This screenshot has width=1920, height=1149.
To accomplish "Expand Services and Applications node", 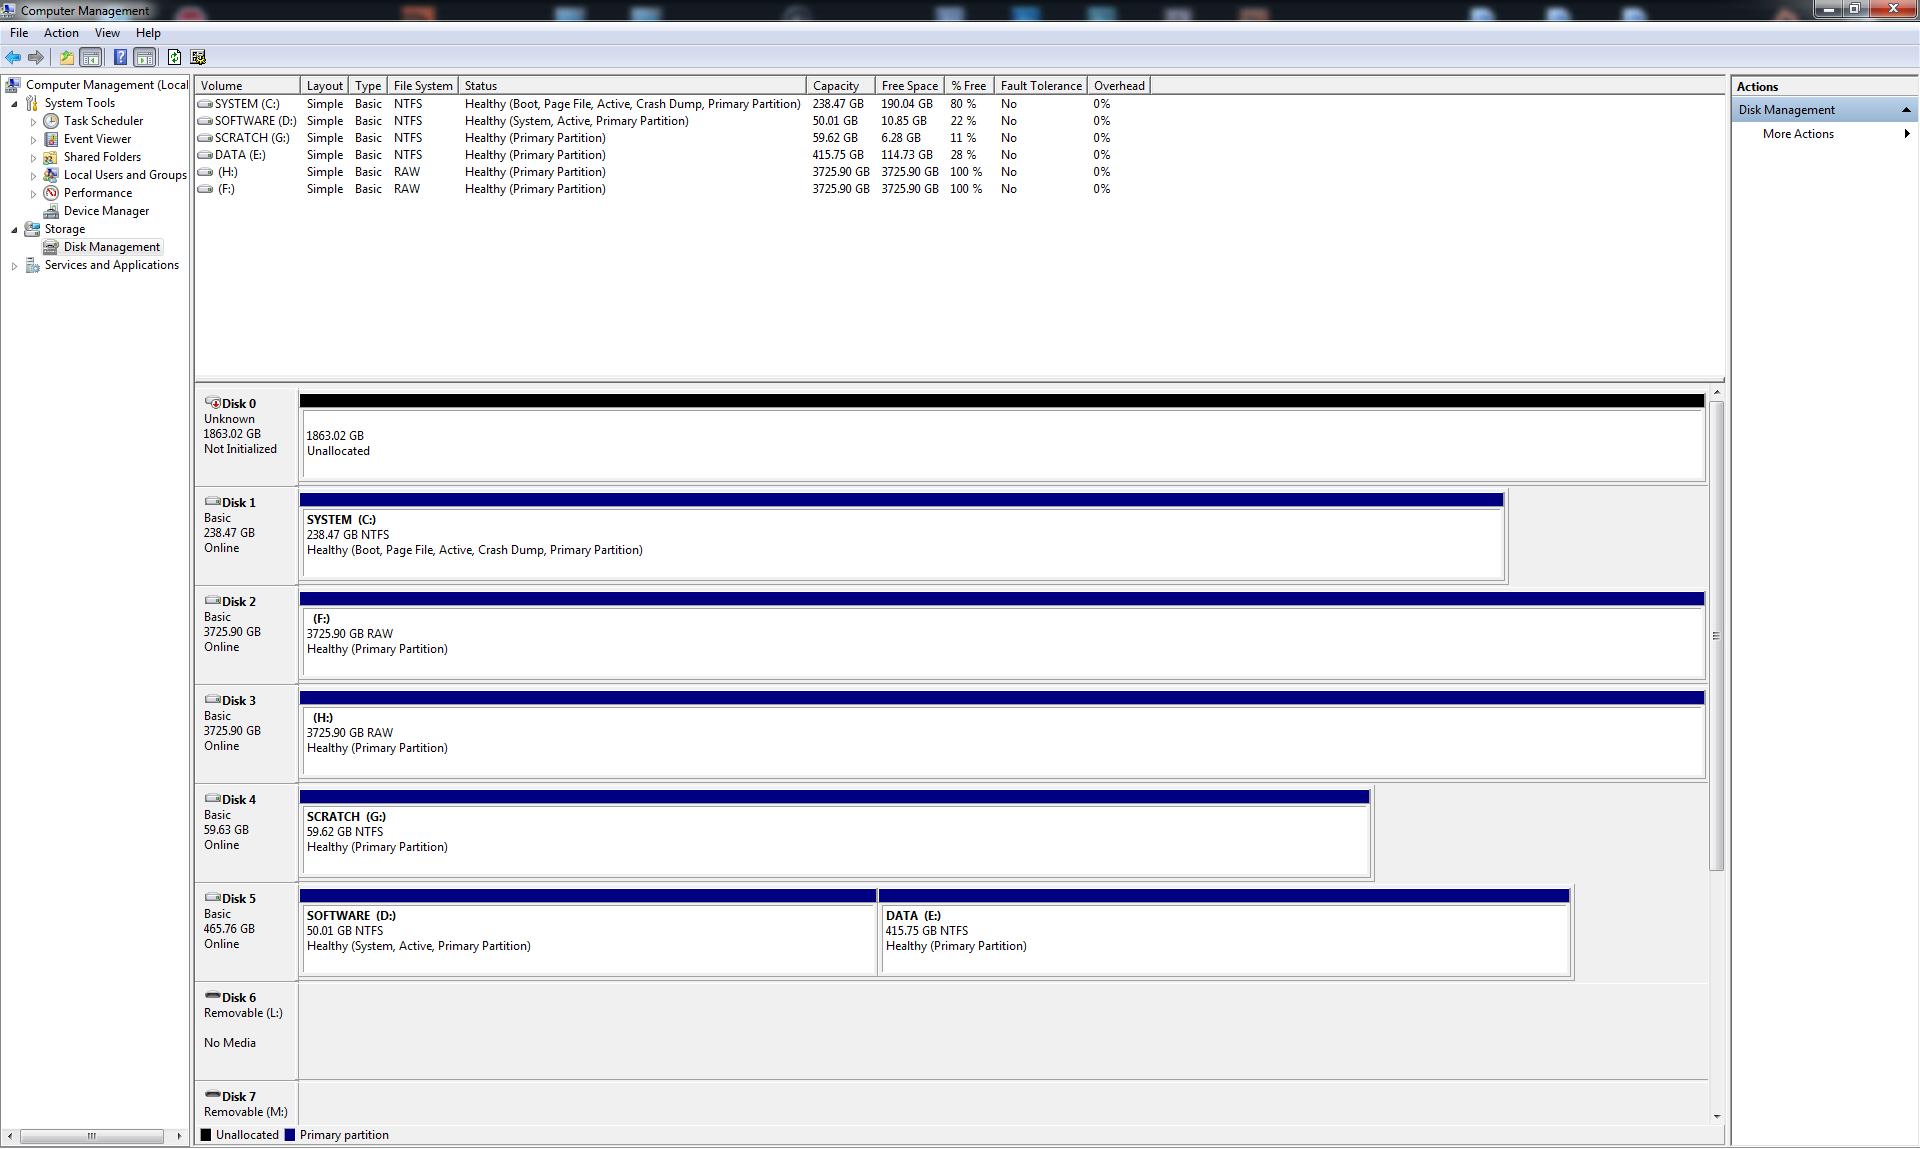I will [14, 266].
